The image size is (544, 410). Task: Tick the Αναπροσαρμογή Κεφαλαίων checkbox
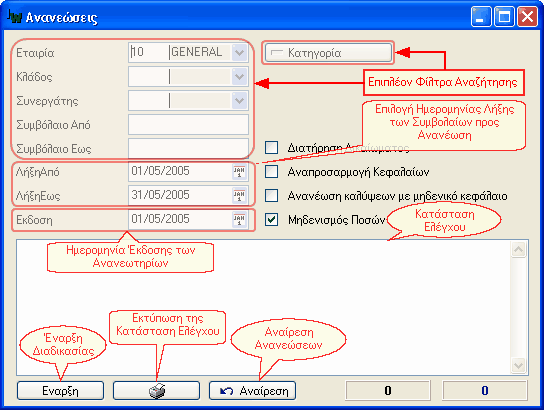[x=271, y=171]
